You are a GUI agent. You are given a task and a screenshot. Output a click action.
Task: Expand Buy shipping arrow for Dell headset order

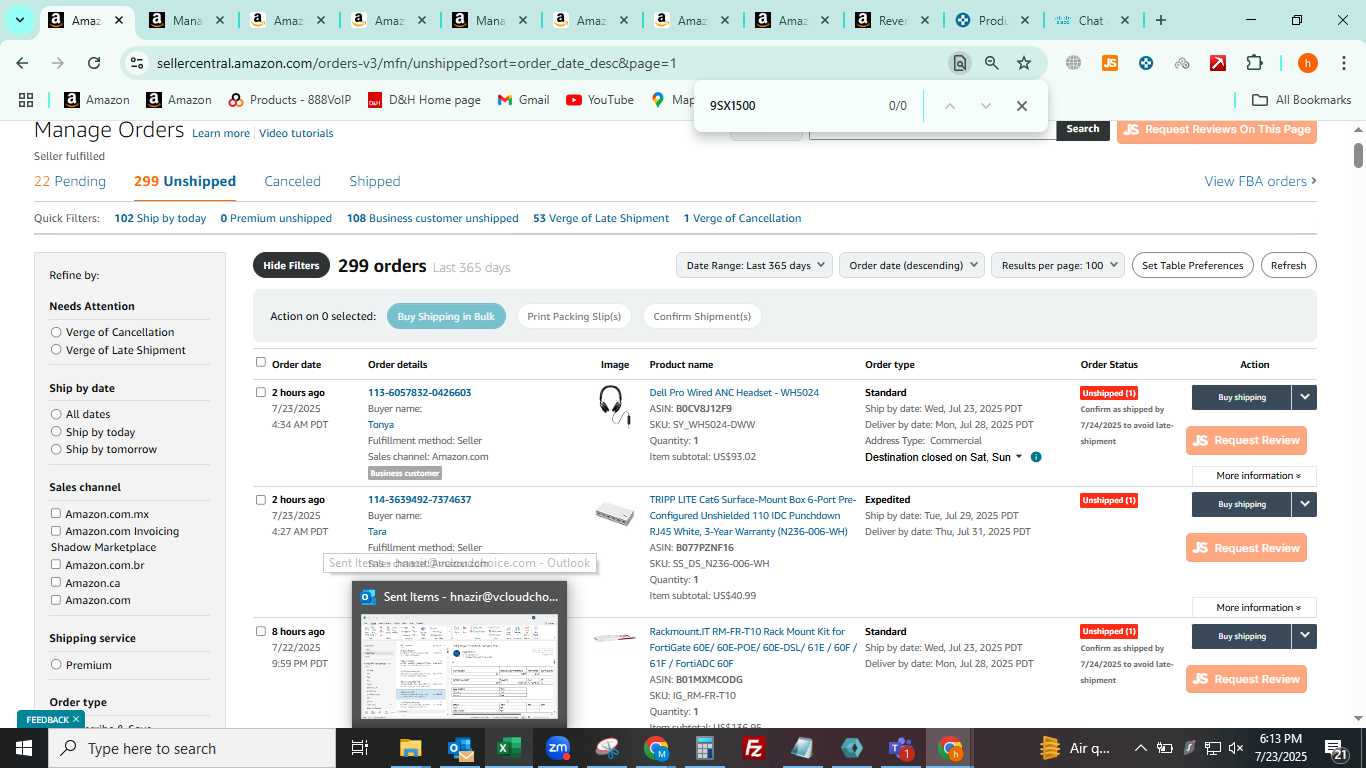[1304, 397]
